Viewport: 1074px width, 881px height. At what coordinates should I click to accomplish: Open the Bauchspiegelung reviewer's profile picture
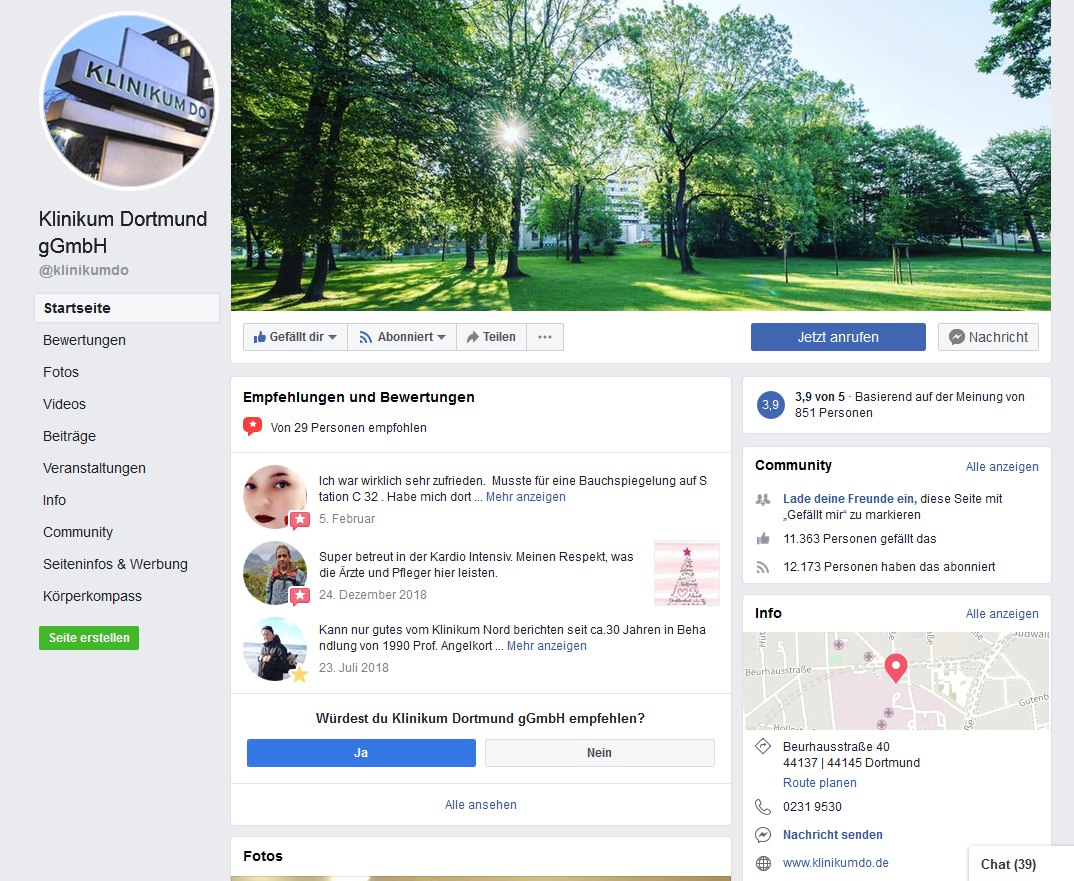tap(275, 497)
